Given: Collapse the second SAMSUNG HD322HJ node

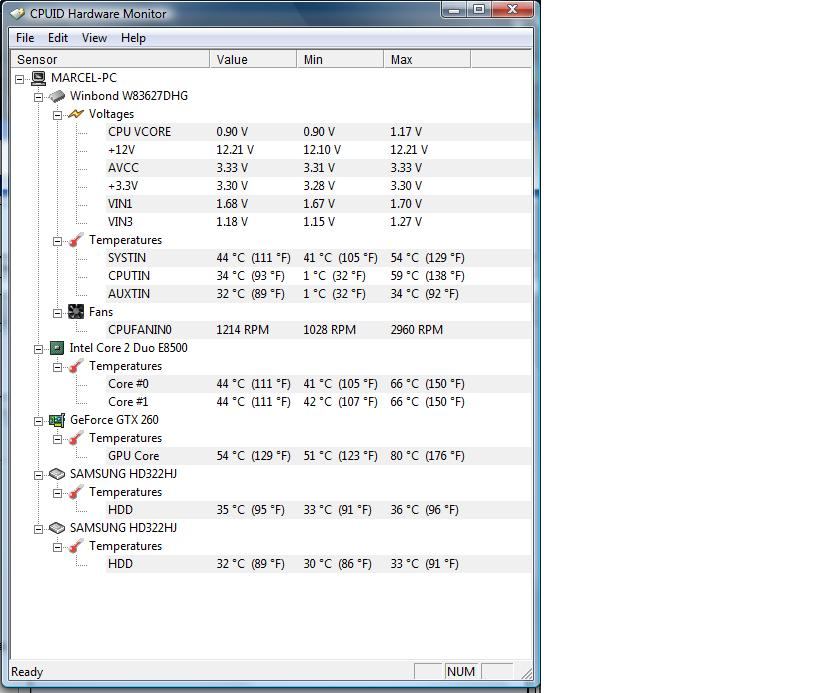Looking at the screenshot, I should (39, 529).
